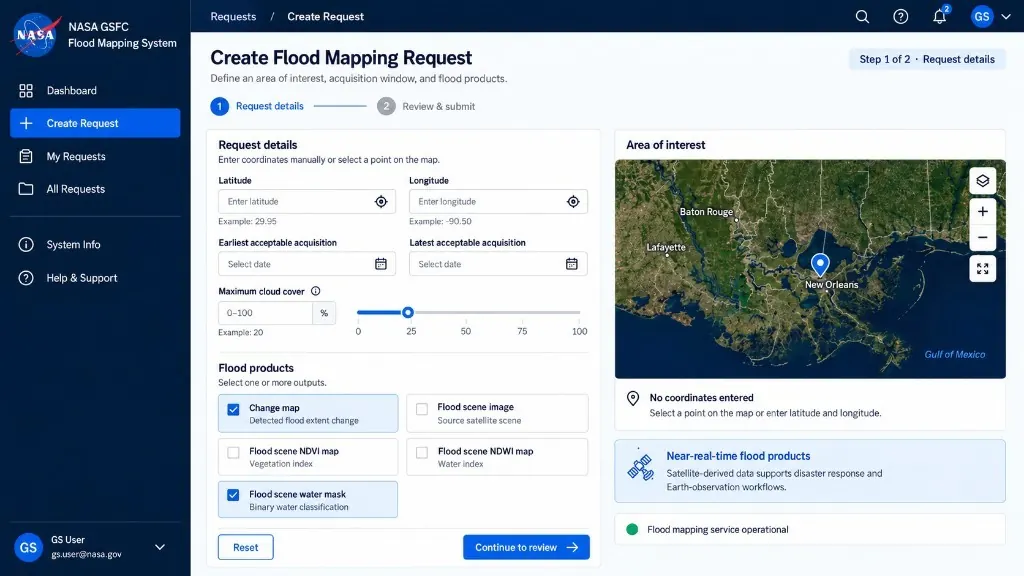Click info icon beside Maximum cloud cover

coord(315,291)
